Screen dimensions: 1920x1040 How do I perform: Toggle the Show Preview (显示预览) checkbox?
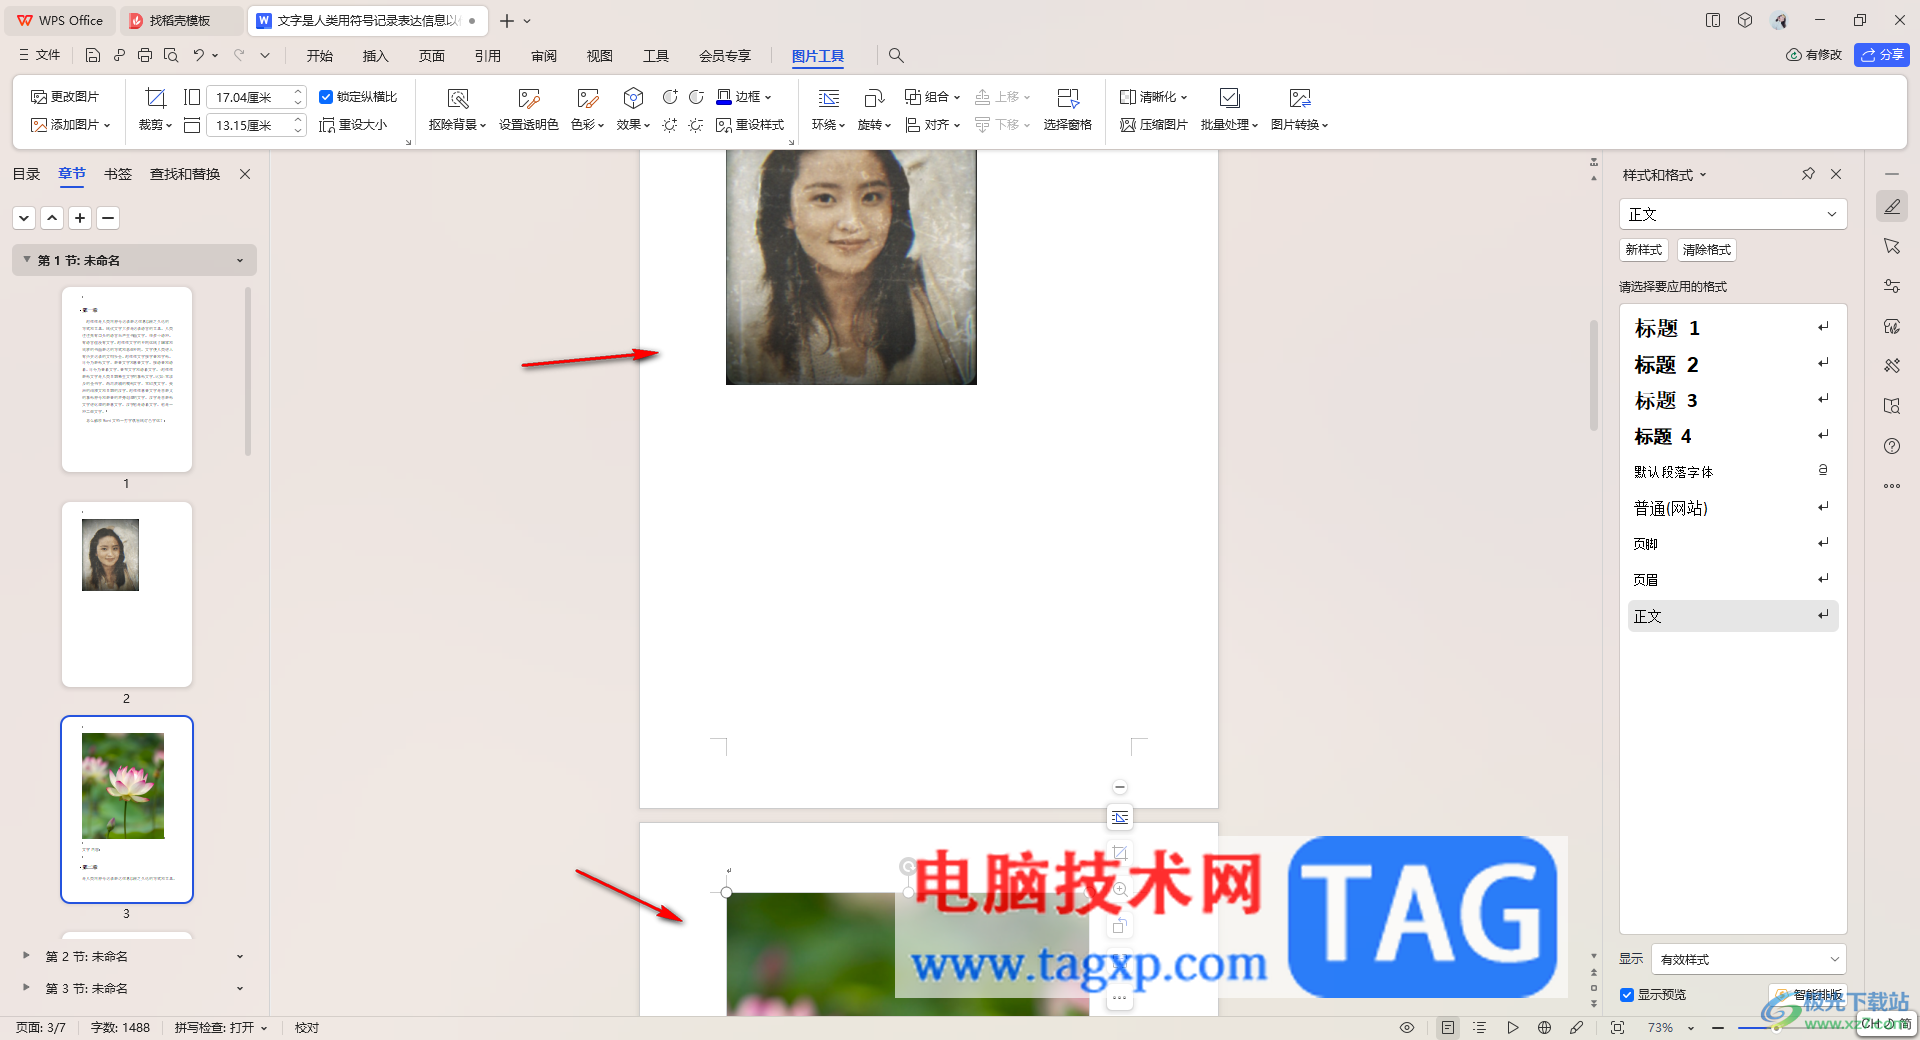pos(1627,995)
